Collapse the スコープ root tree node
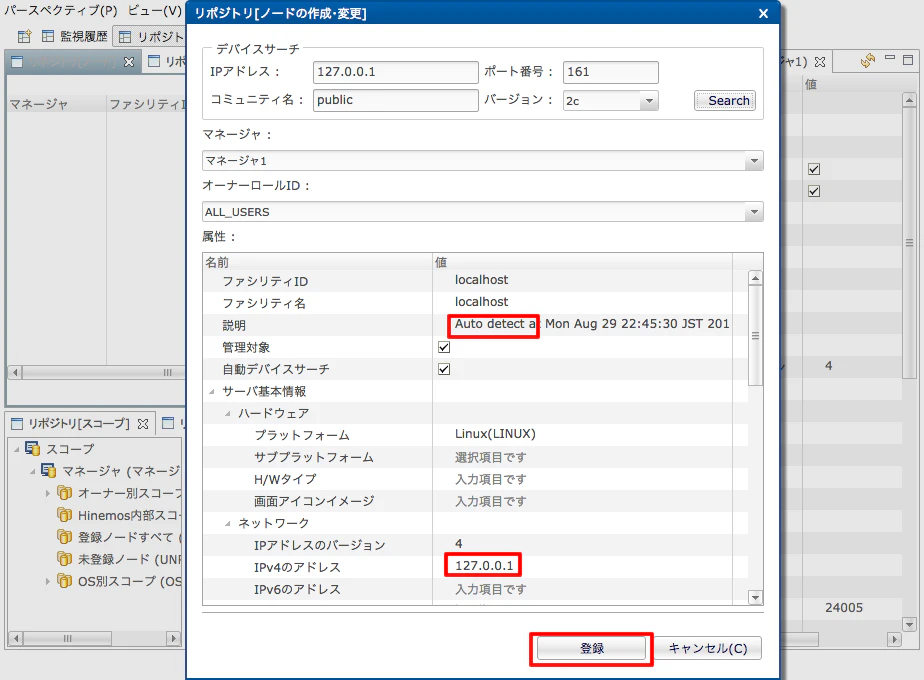 click(16, 449)
